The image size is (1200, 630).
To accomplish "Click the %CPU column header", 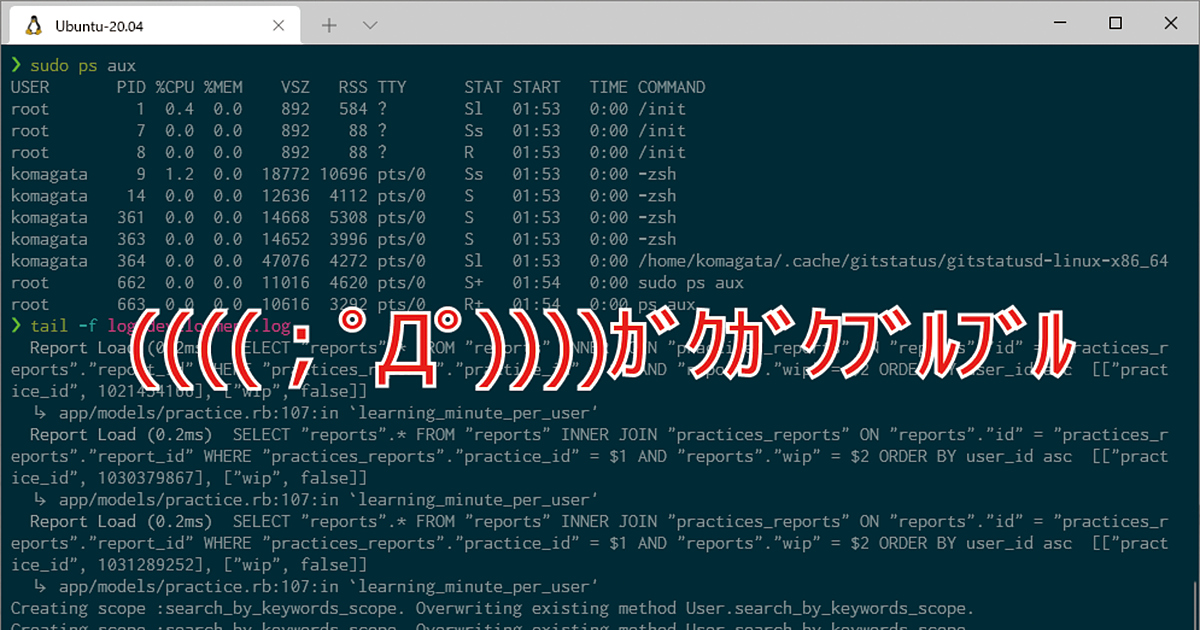I will pos(175,87).
